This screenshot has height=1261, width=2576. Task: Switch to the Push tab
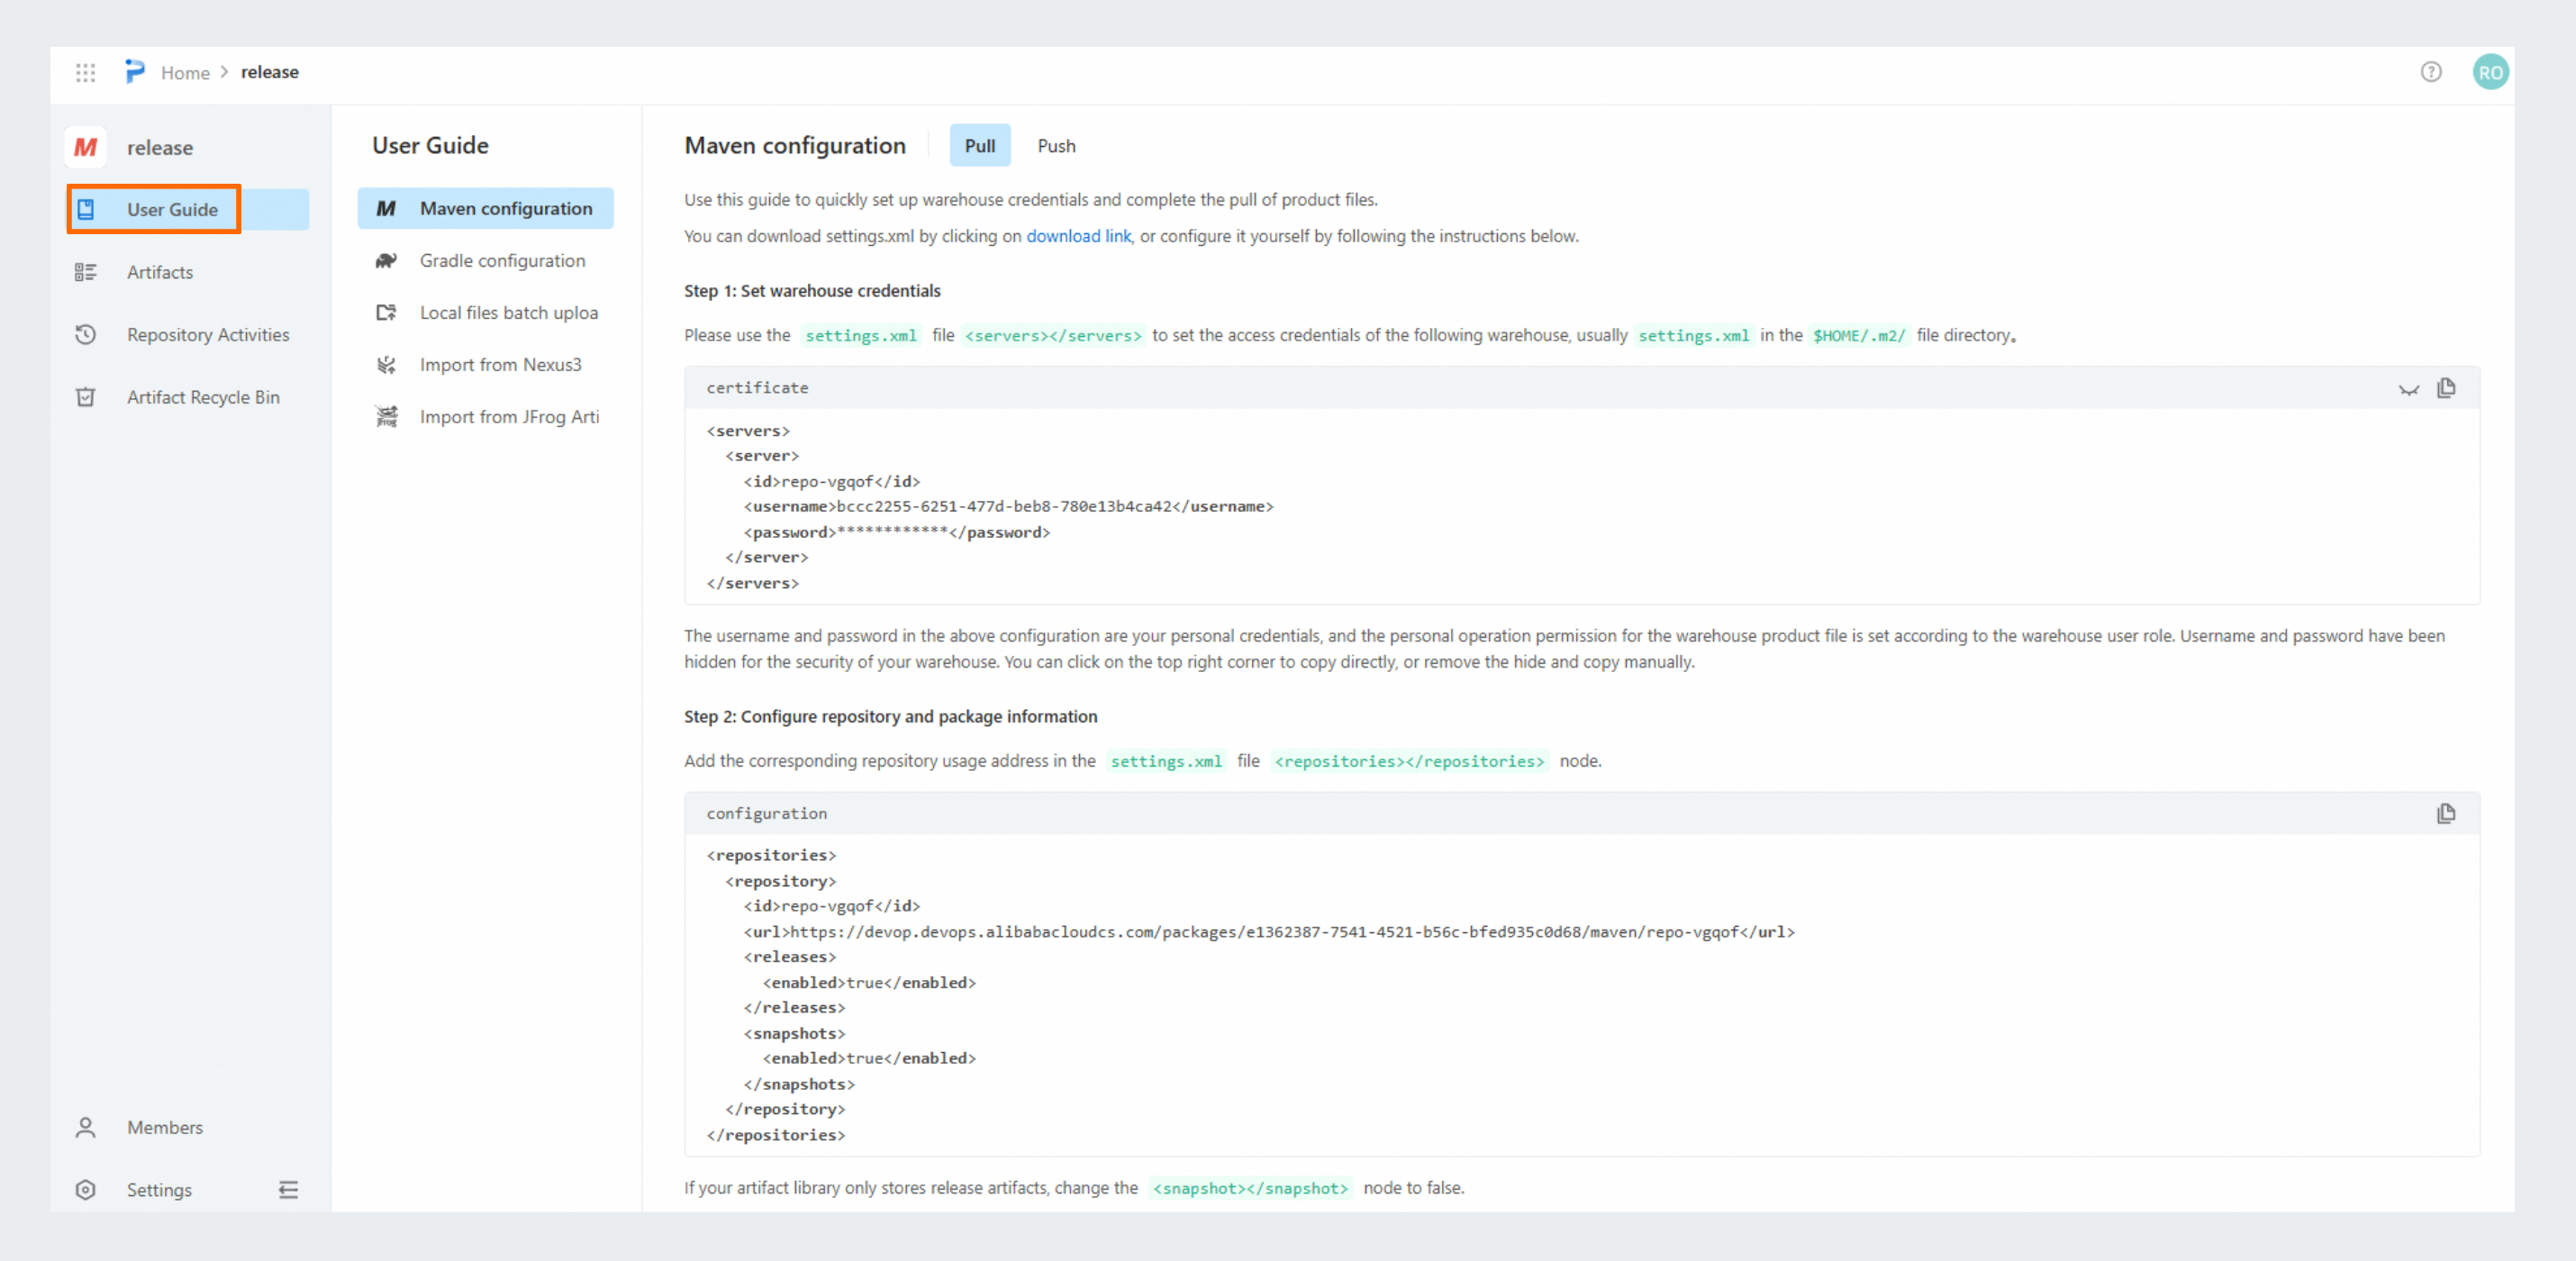point(1056,146)
